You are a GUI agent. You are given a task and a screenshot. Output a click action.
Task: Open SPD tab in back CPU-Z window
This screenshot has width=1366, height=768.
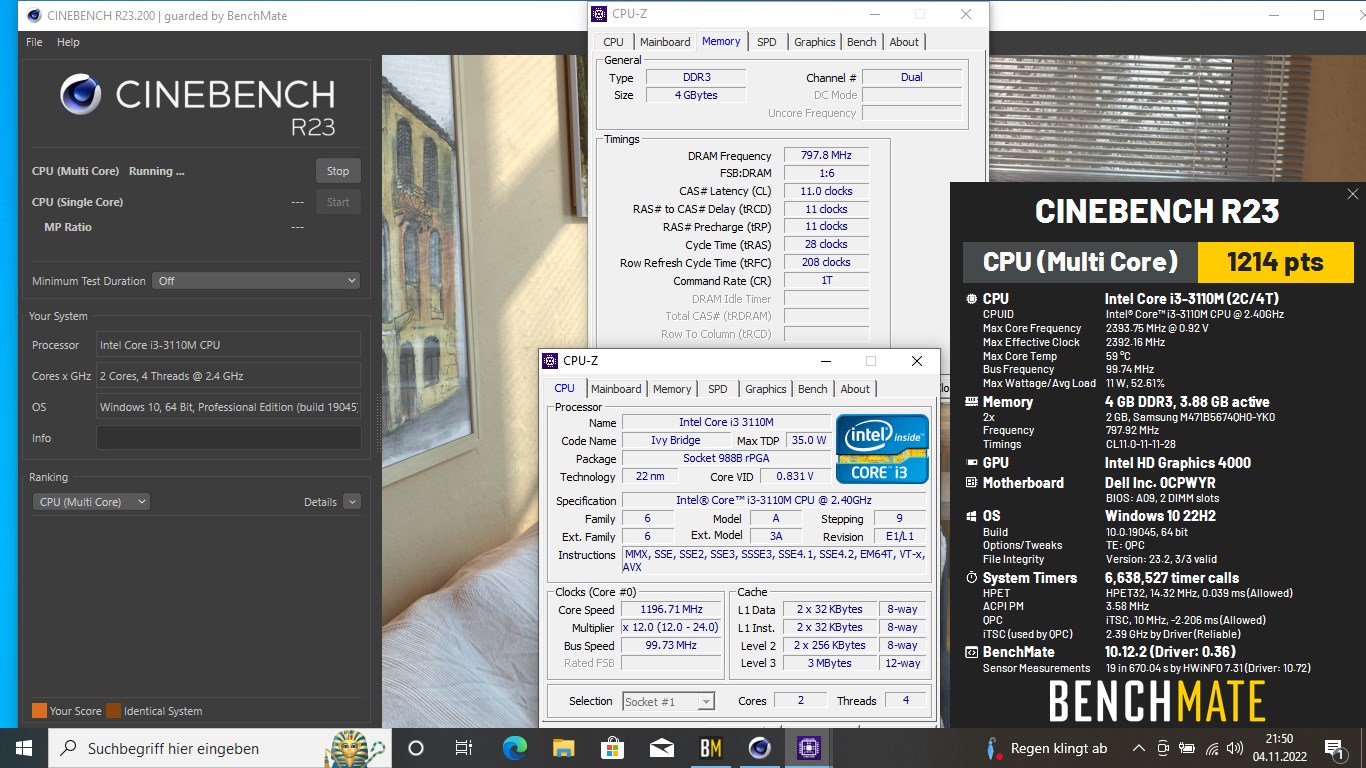[x=767, y=42]
